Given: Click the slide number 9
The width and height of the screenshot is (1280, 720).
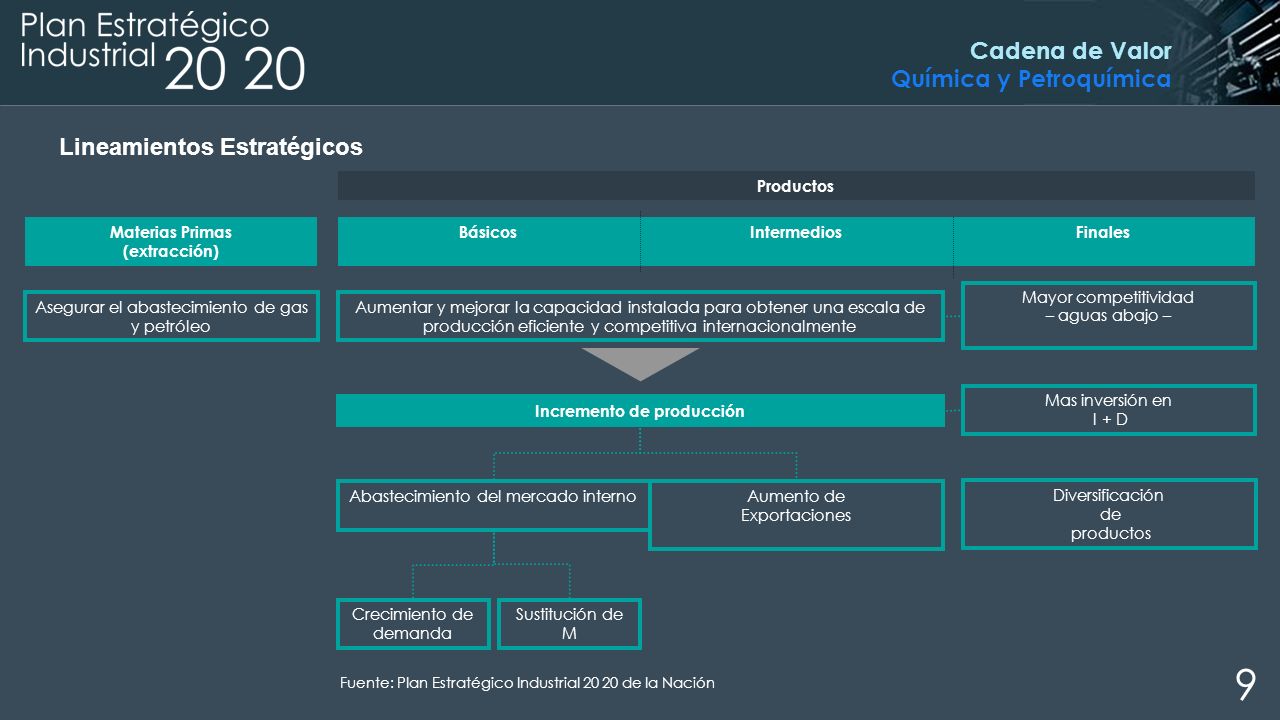Looking at the screenshot, I should pos(1245,684).
